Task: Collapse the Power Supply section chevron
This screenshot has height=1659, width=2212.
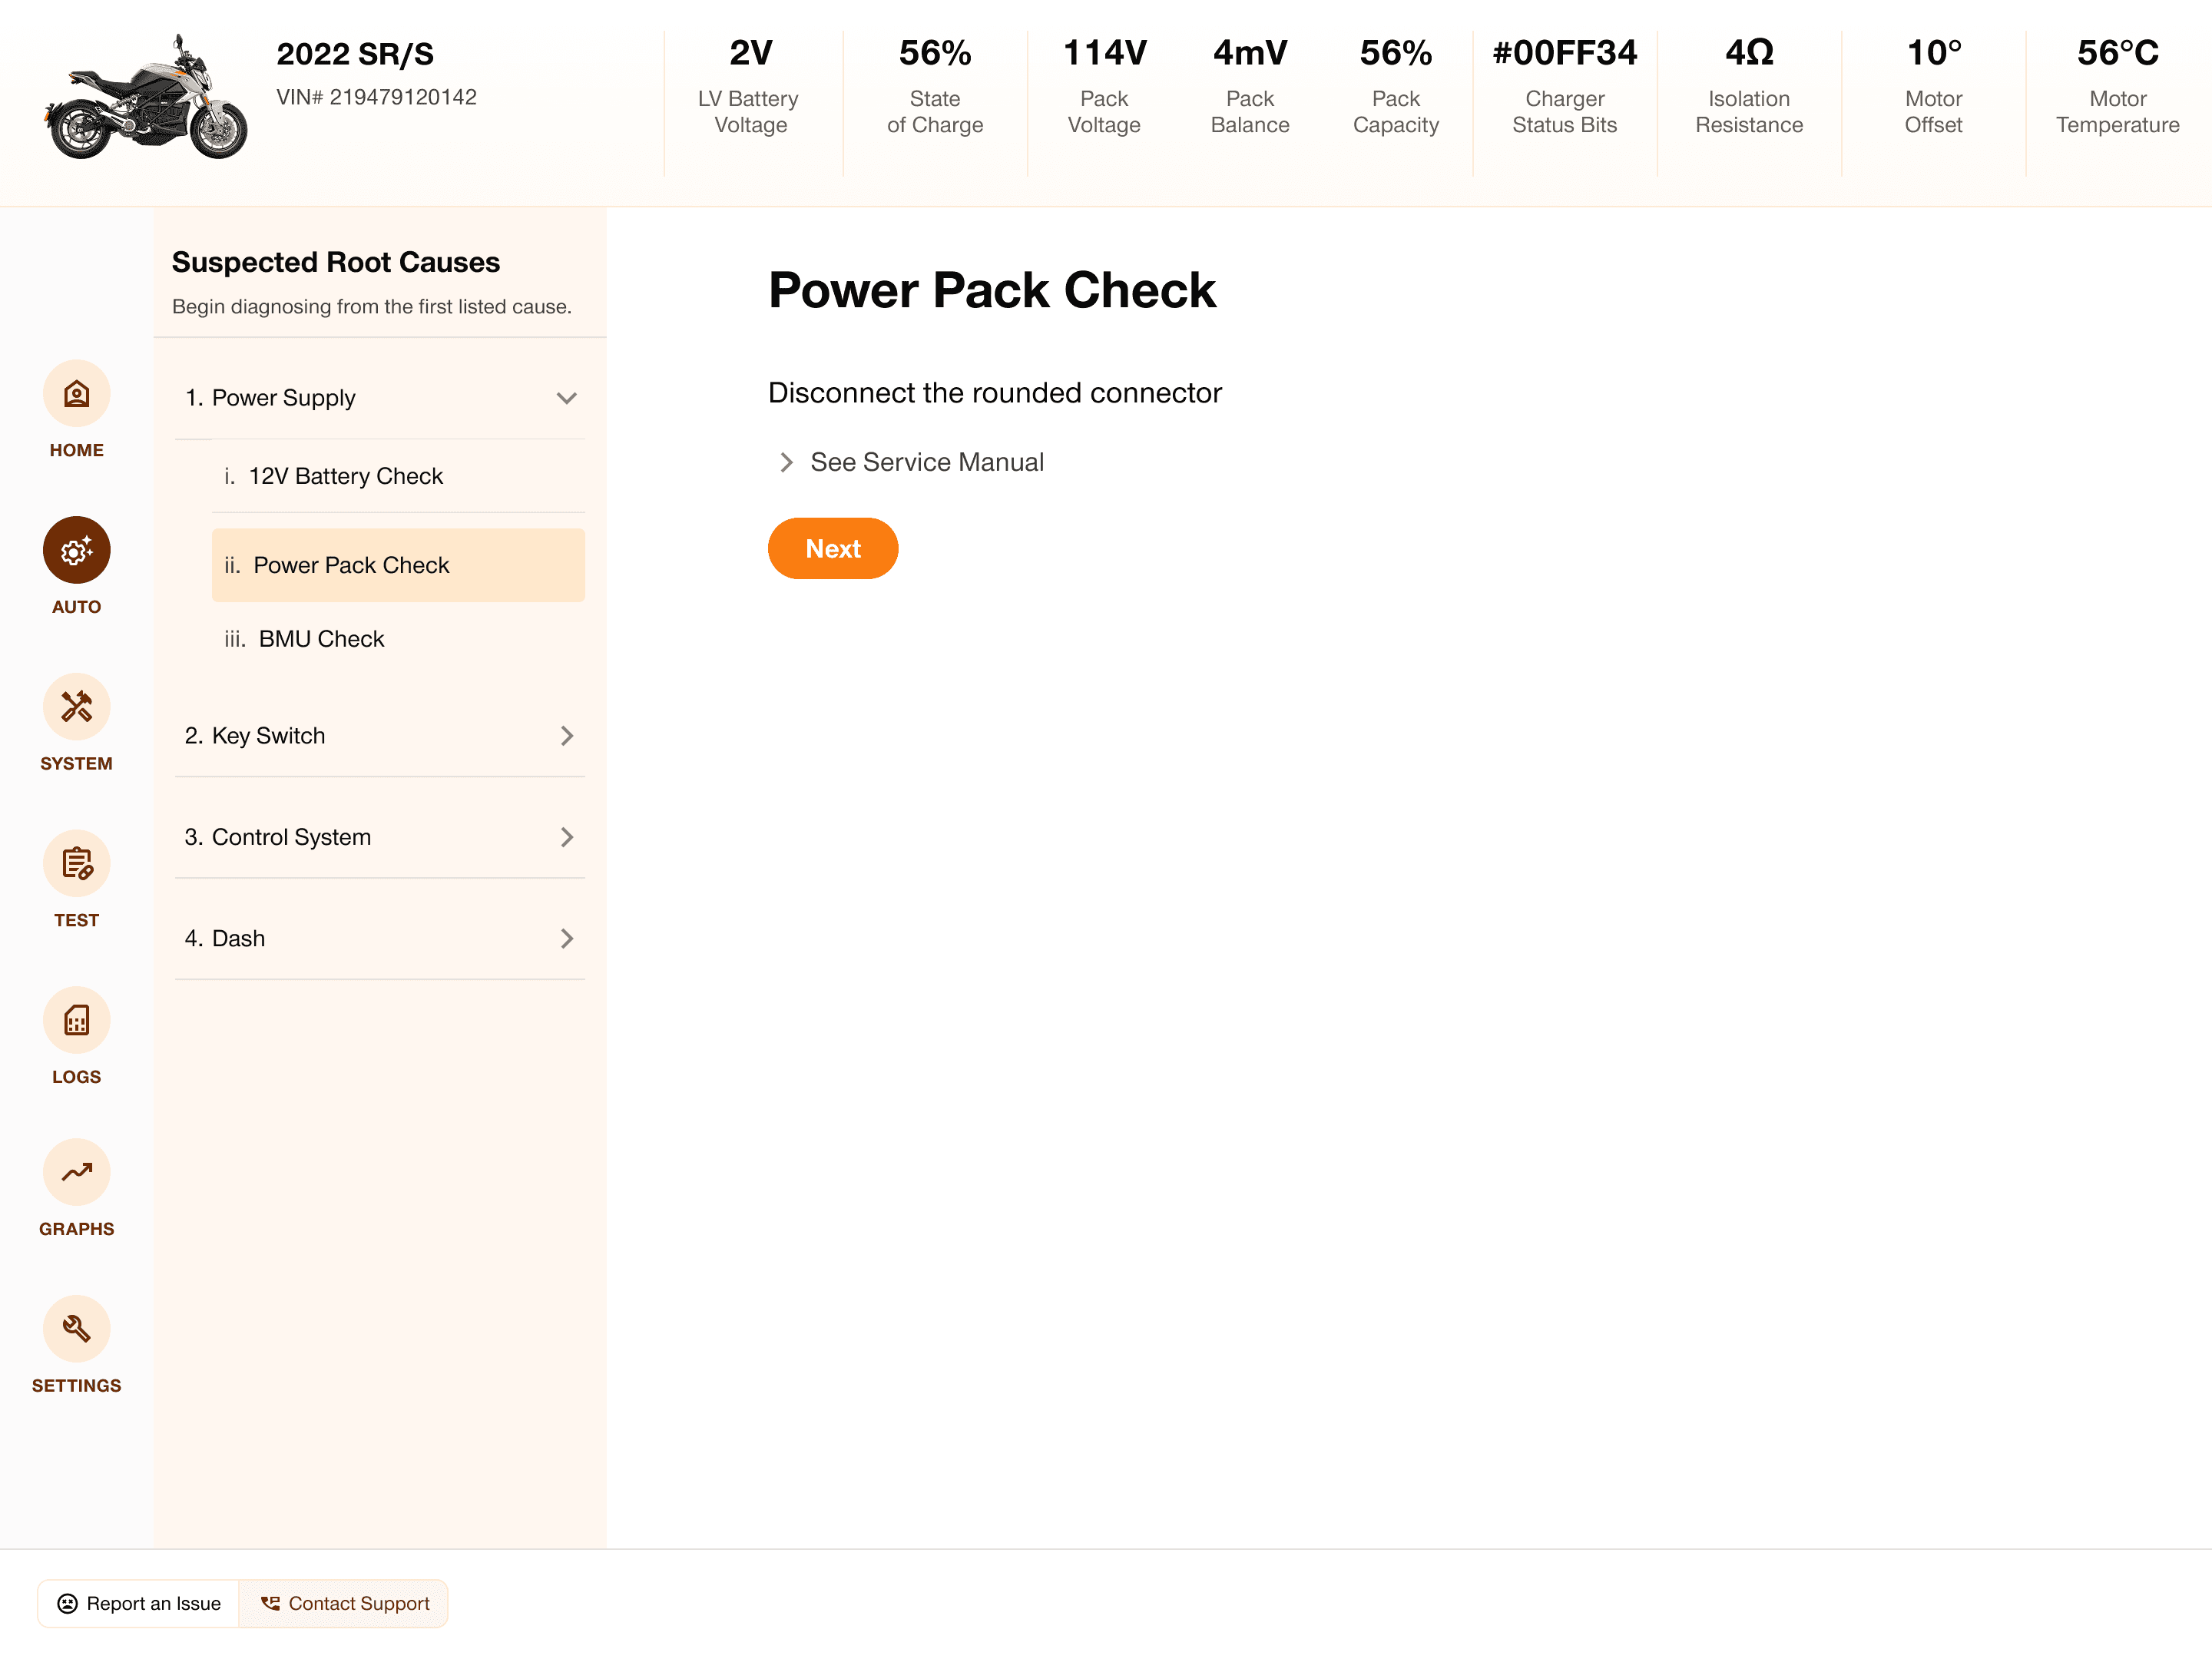Action: [x=566, y=398]
